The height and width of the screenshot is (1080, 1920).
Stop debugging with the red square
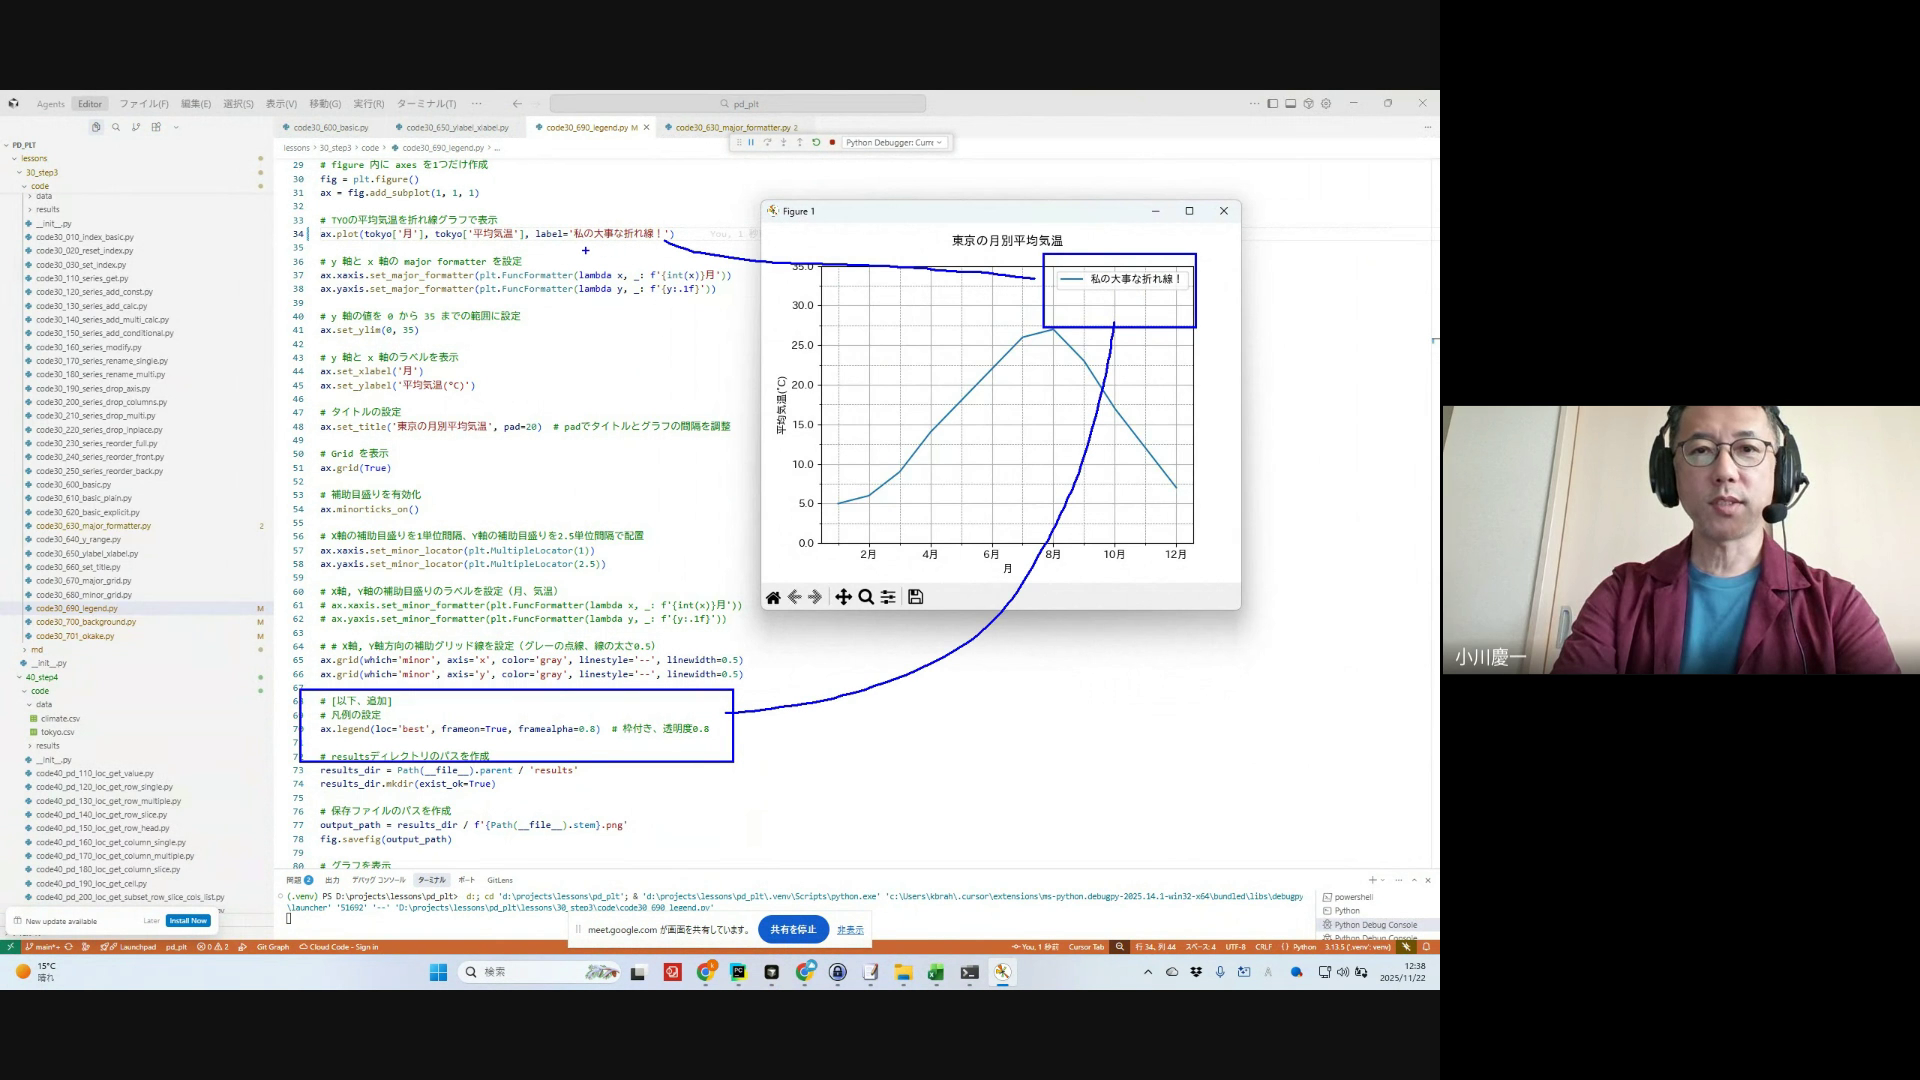pyautogui.click(x=832, y=143)
